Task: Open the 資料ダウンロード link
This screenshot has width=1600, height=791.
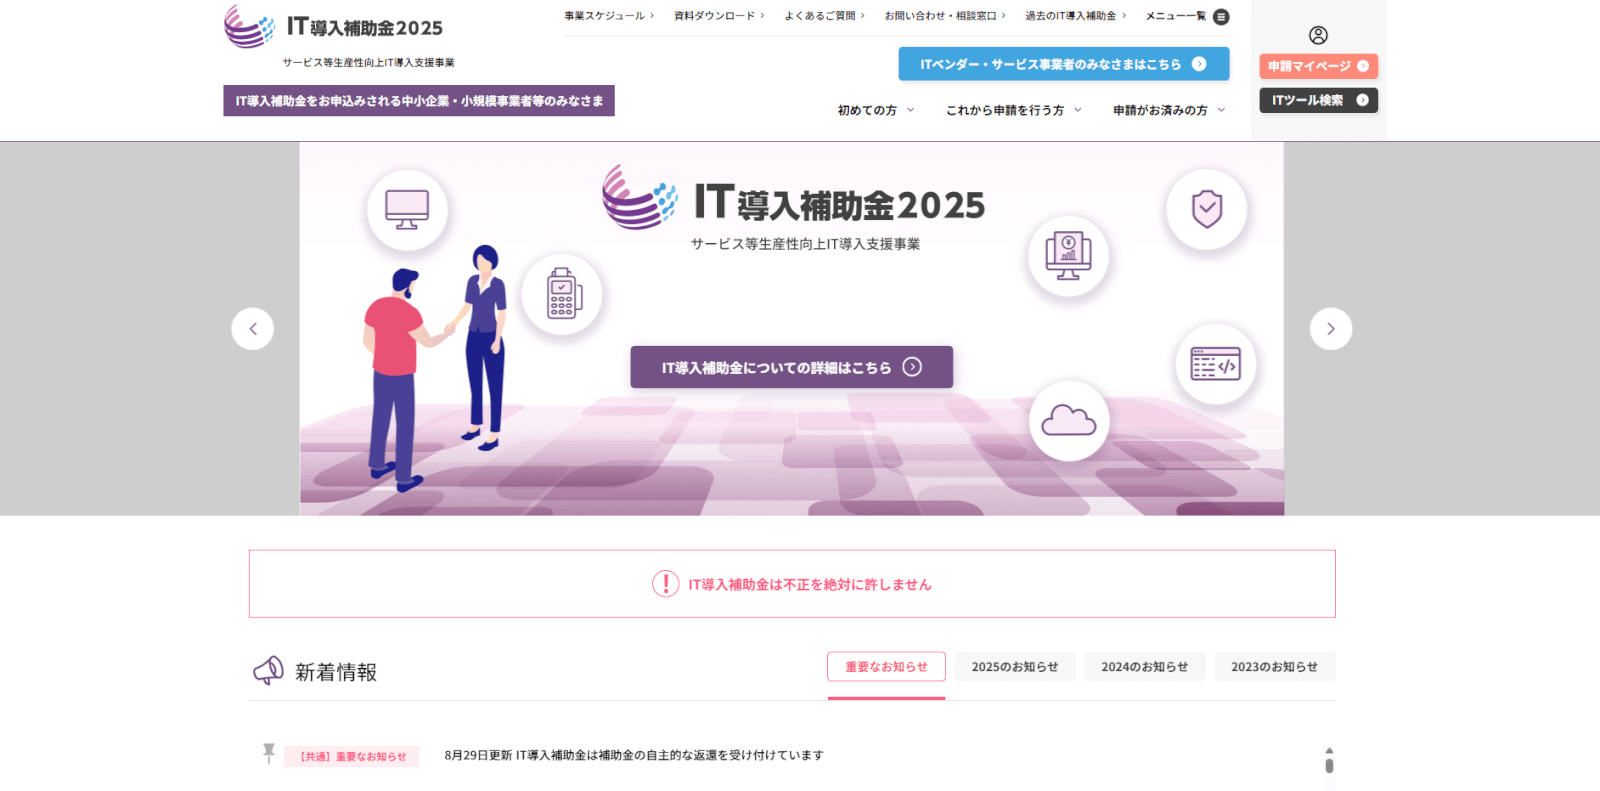Action: pyautogui.click(x=719, y=16)
